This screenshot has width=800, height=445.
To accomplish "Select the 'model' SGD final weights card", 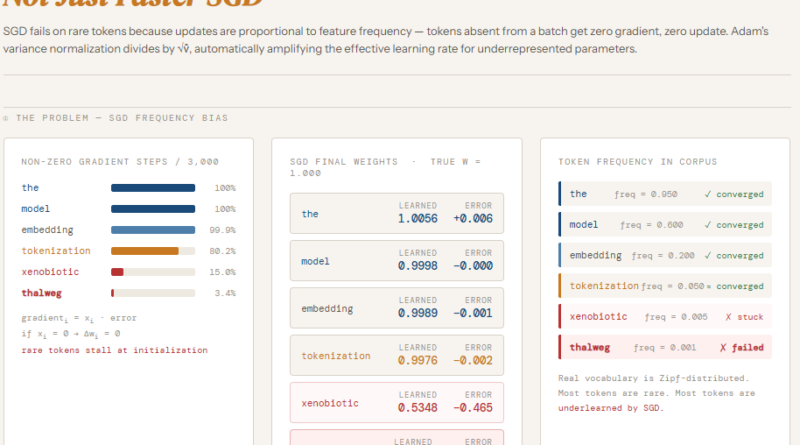I will [x=397, y=261].
